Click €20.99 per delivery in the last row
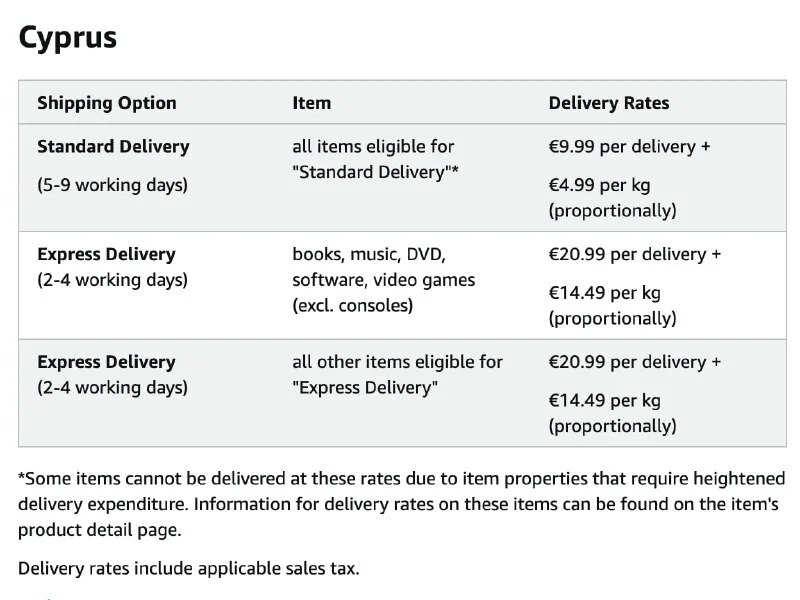 coord(635,363)
